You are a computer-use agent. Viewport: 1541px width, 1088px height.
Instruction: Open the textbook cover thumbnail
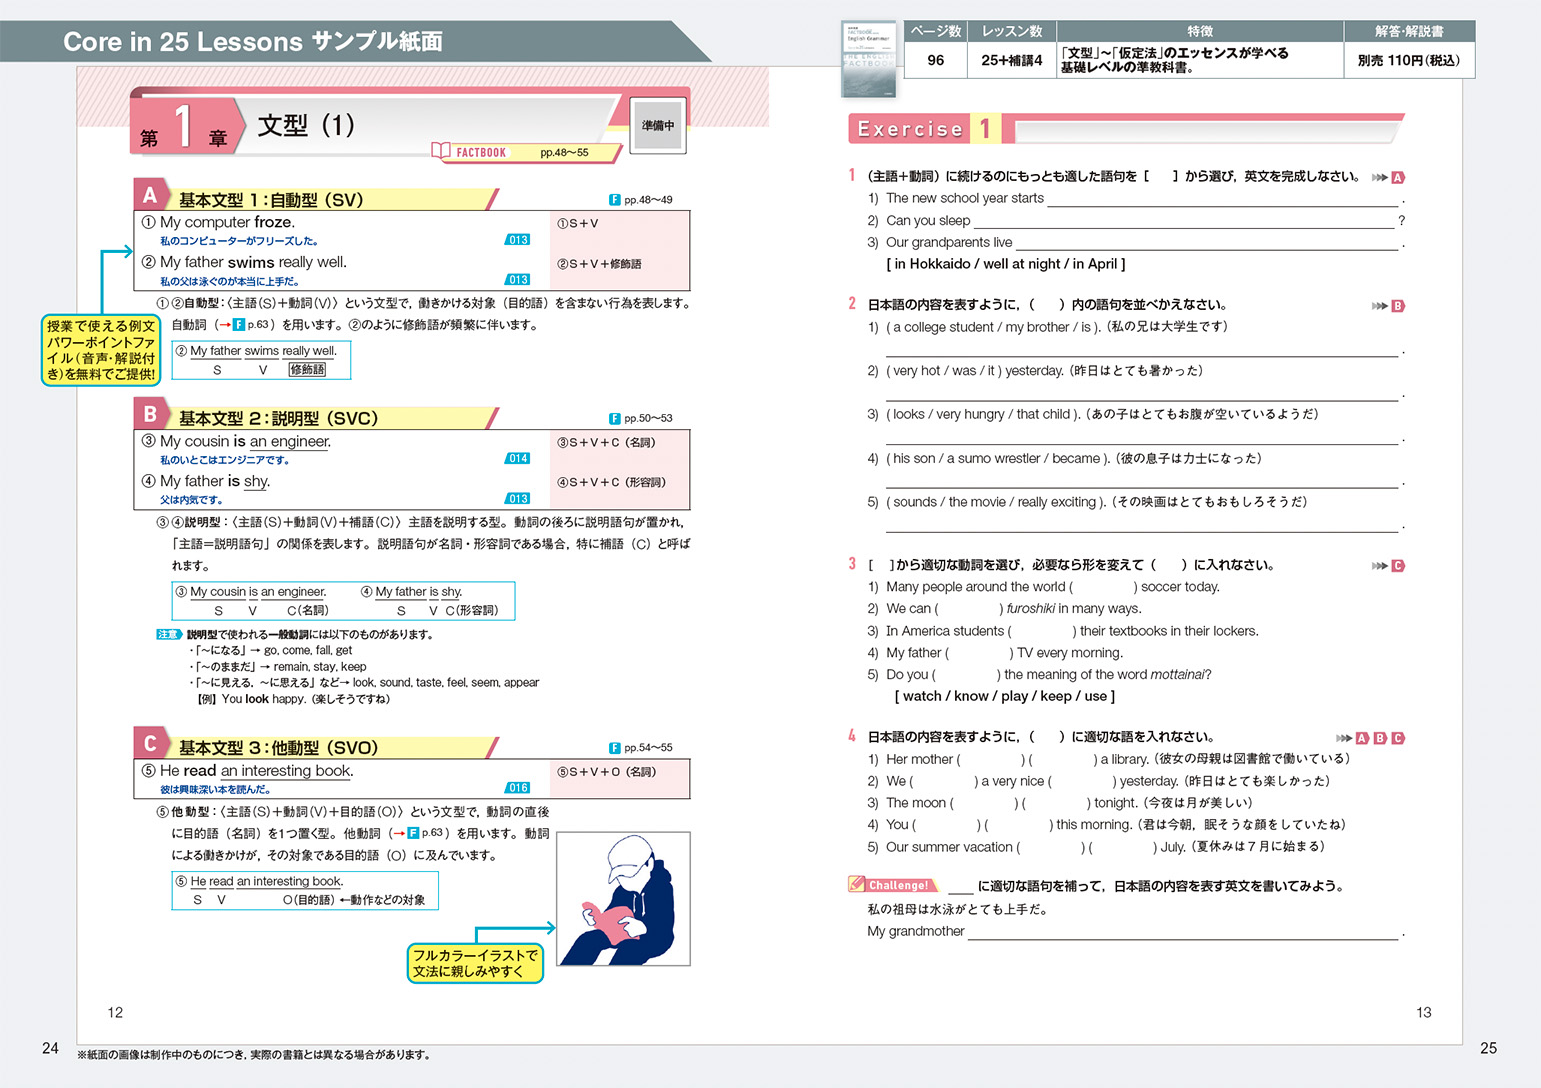click(868, 59)
